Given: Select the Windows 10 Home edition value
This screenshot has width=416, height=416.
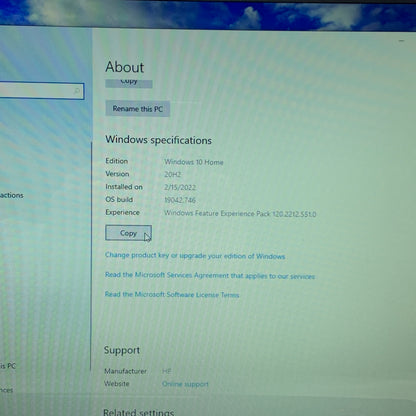Looking at the screenshot, I should (x=194, y=162).
